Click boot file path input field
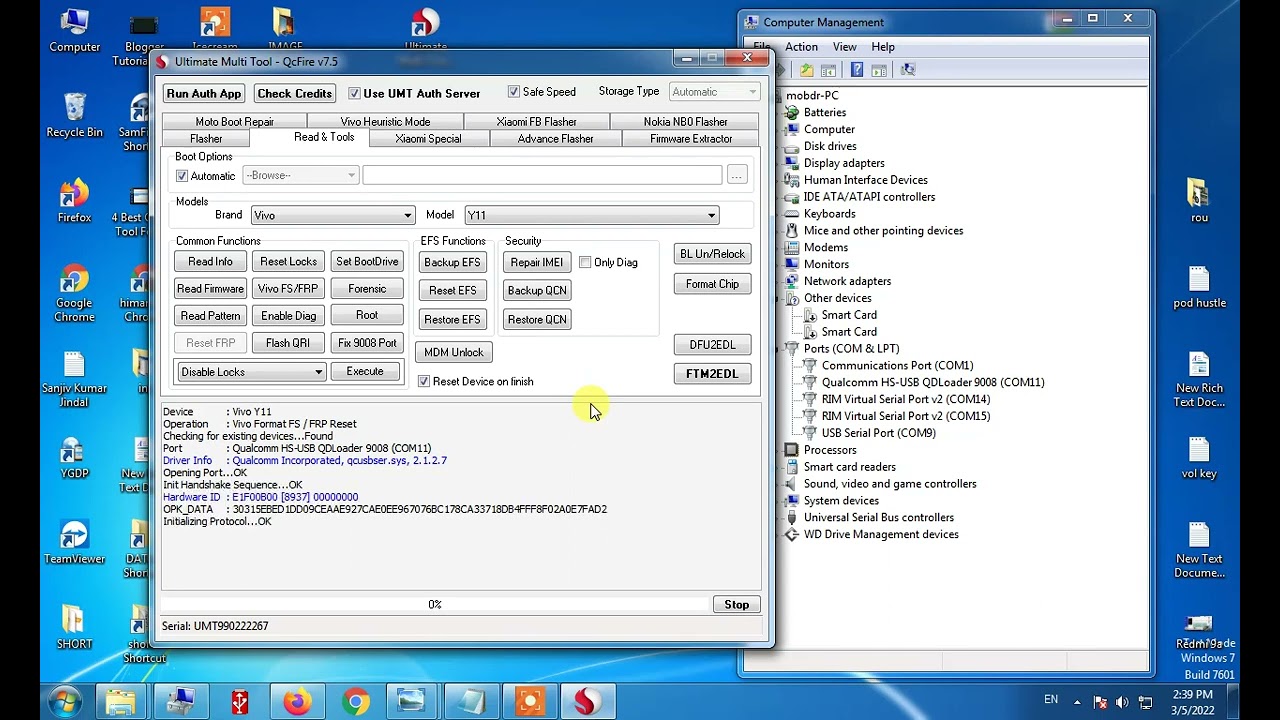Screen dimensions: 1280x720 coord(542,176)
